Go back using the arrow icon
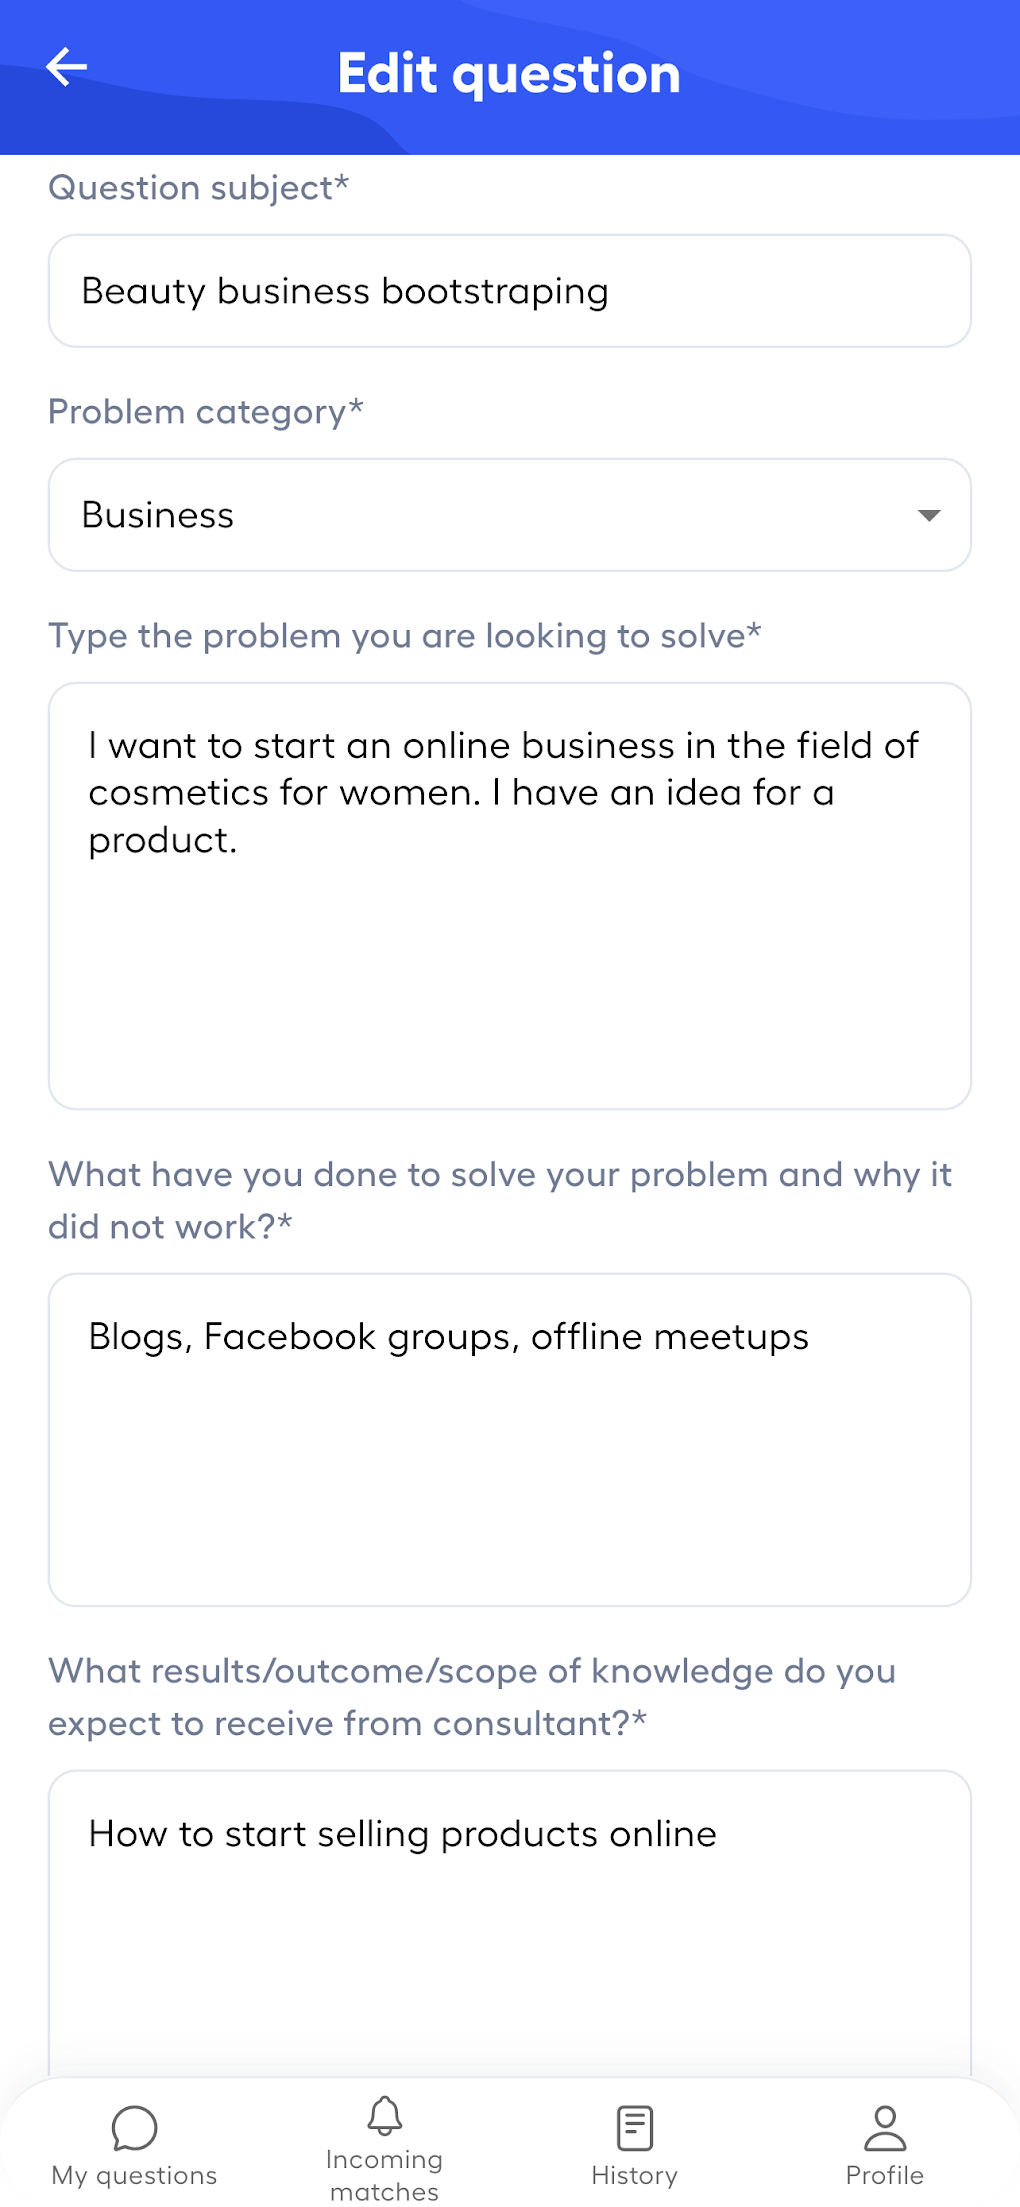1020x2207 pixels. 67,68
